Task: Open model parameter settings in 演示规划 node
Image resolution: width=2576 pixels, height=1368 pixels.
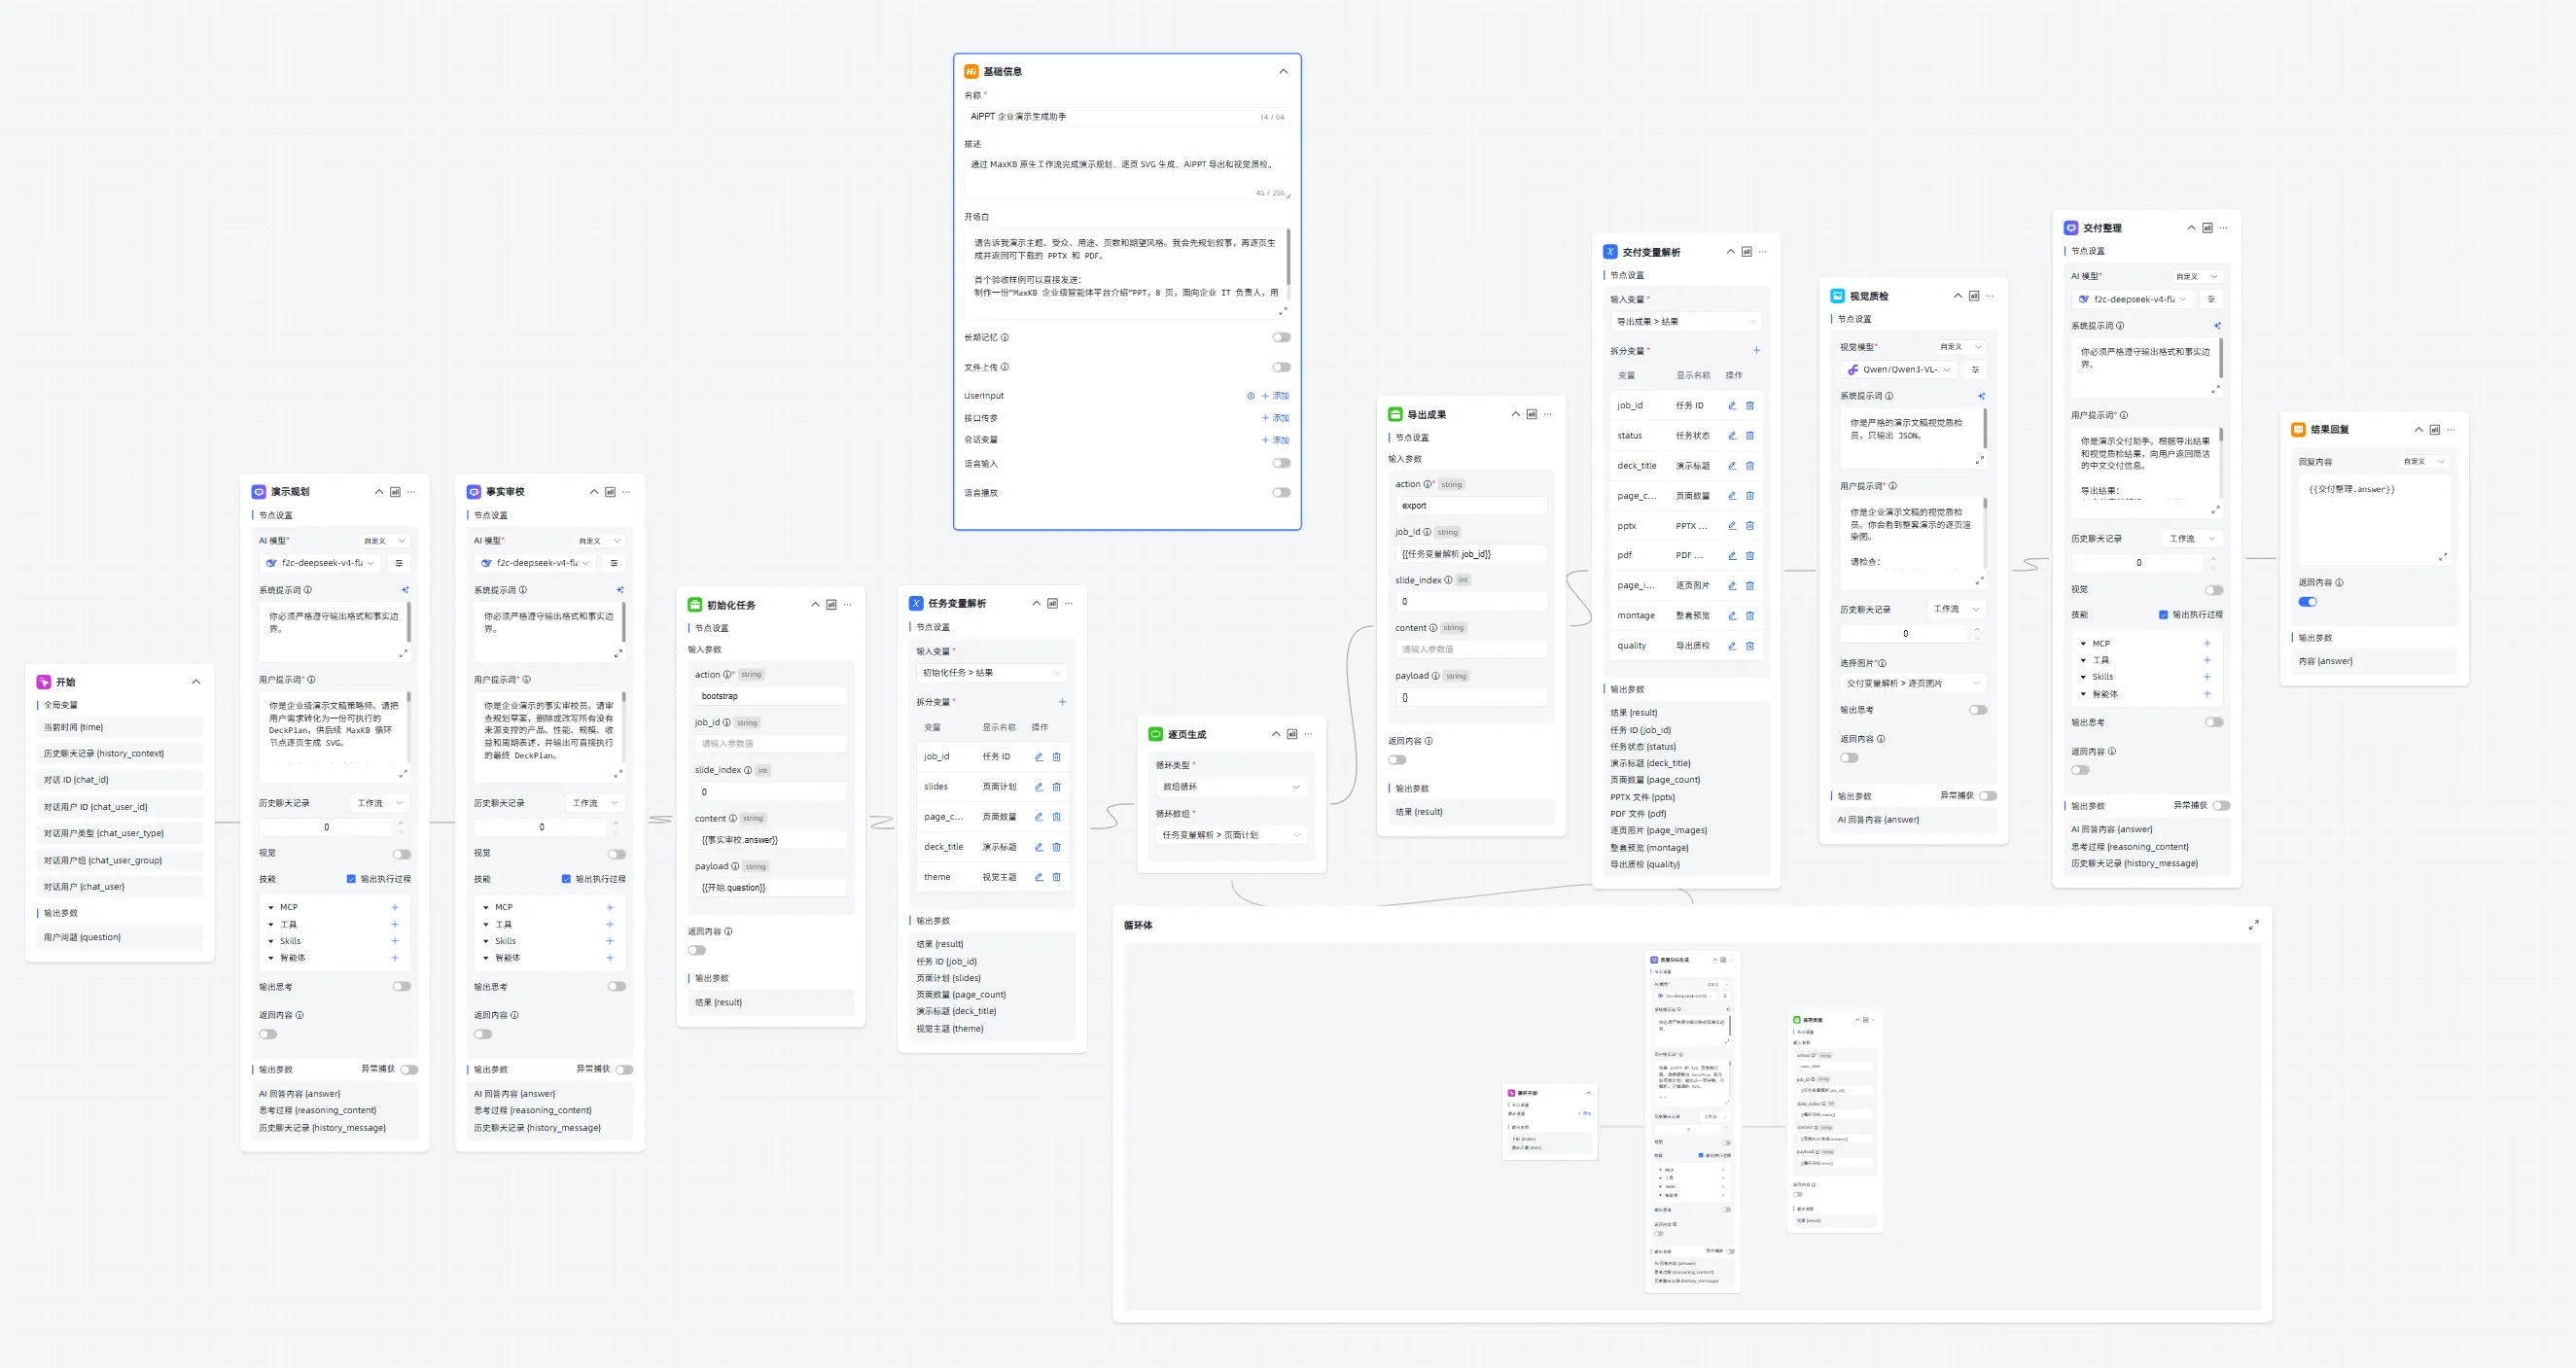Action: tap(399, 563)
